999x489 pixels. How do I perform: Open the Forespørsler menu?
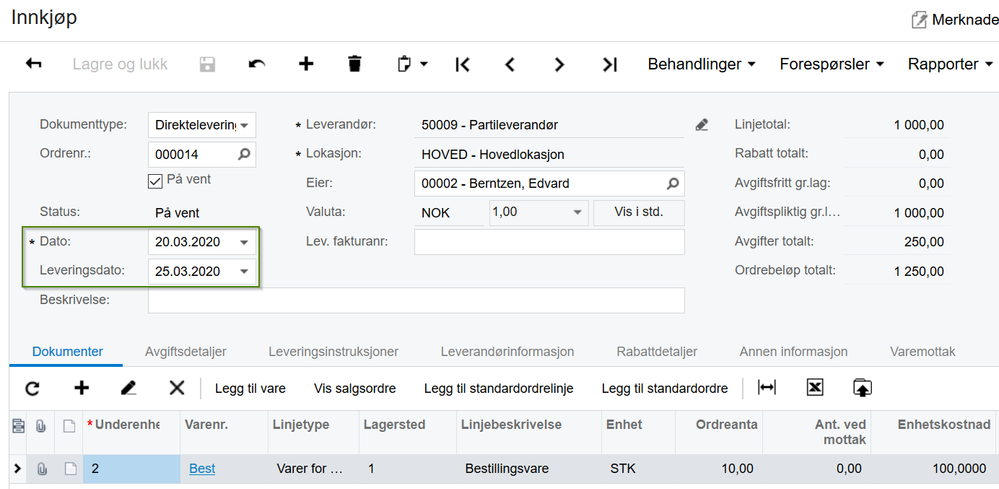click(x=831, y=64)
